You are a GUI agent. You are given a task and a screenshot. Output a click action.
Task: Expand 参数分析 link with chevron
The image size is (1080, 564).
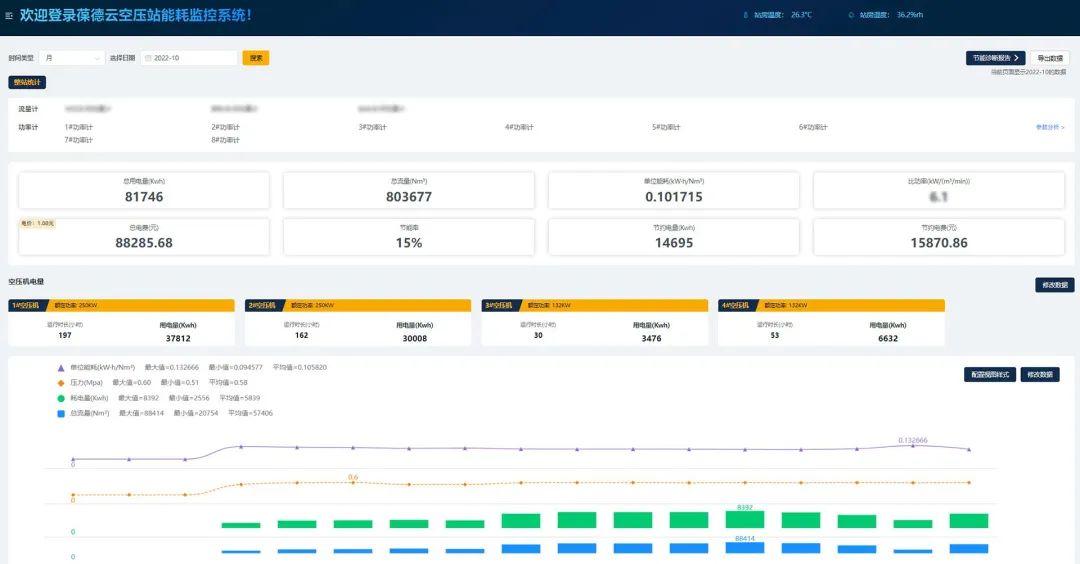tap(1049, 127)
